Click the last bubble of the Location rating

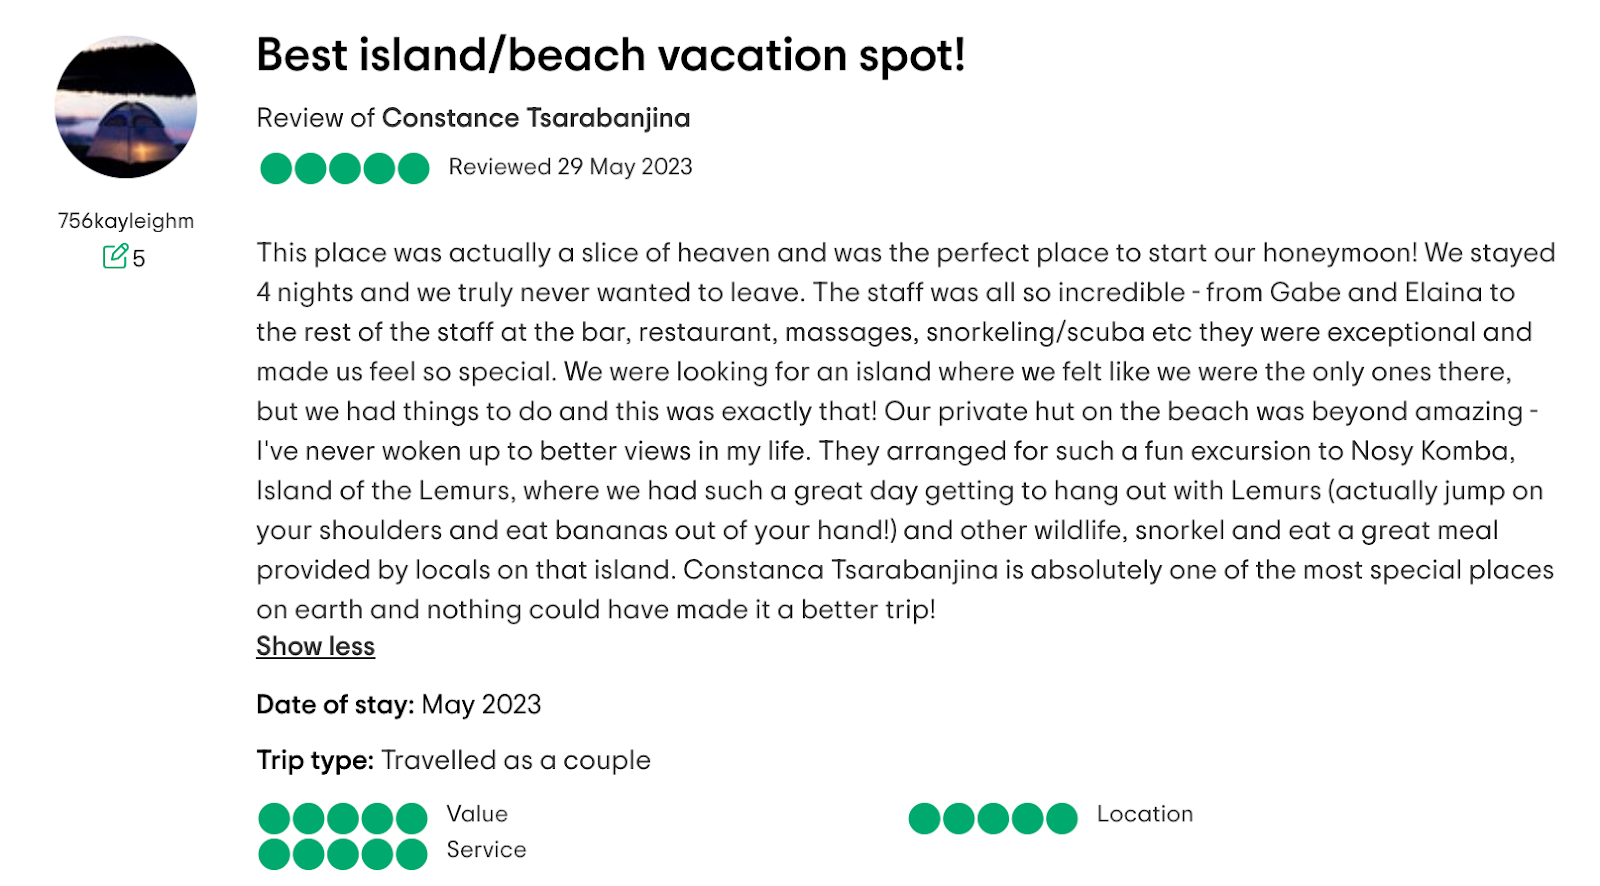coord(1062,818)
